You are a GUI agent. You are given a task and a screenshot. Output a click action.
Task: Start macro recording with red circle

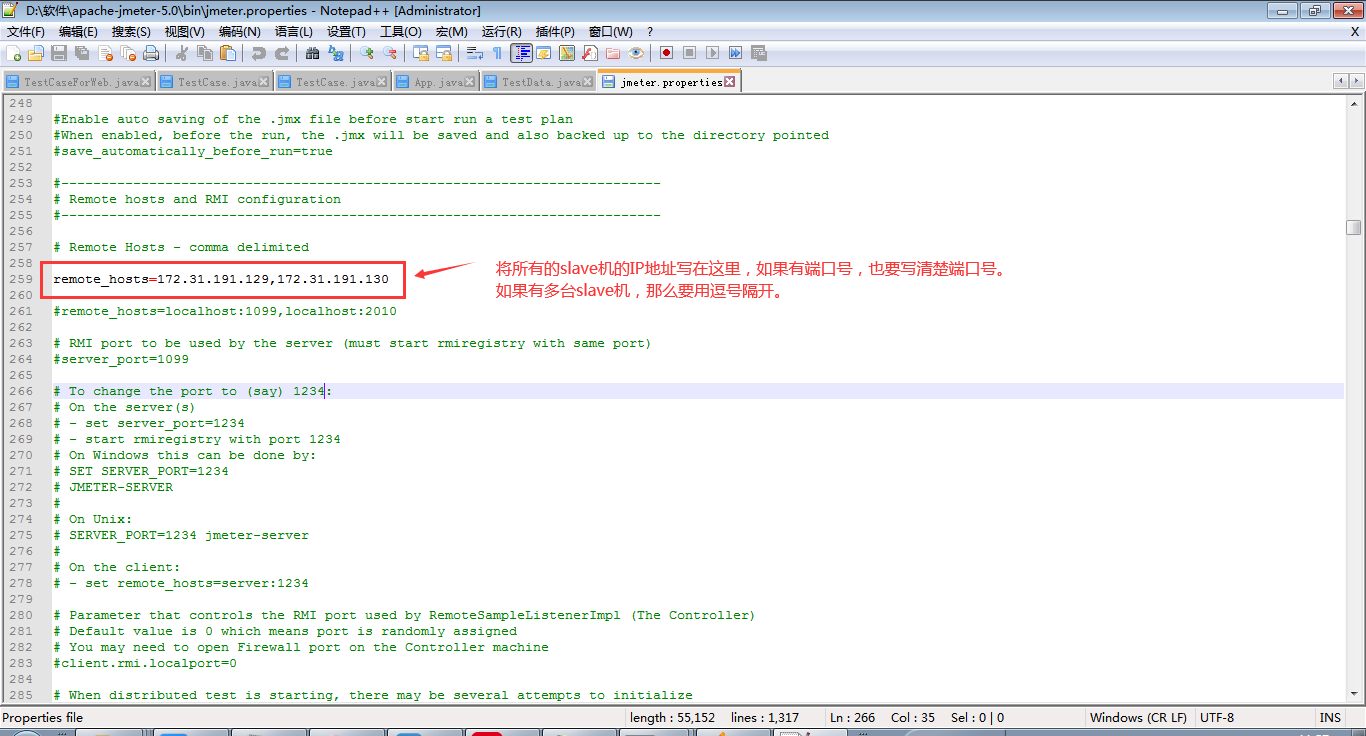click(666, 53)
